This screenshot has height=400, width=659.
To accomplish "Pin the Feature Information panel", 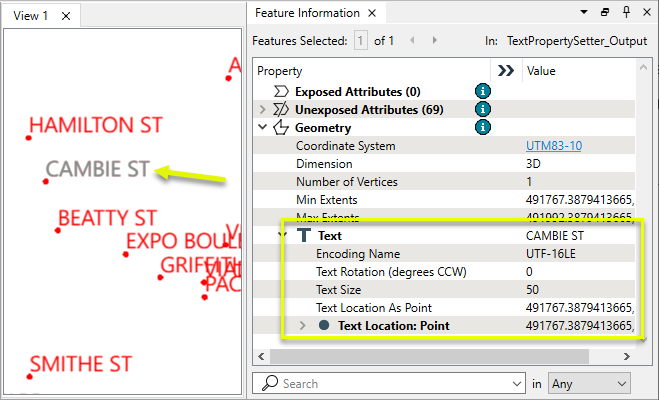I will (x=626, y=12).
